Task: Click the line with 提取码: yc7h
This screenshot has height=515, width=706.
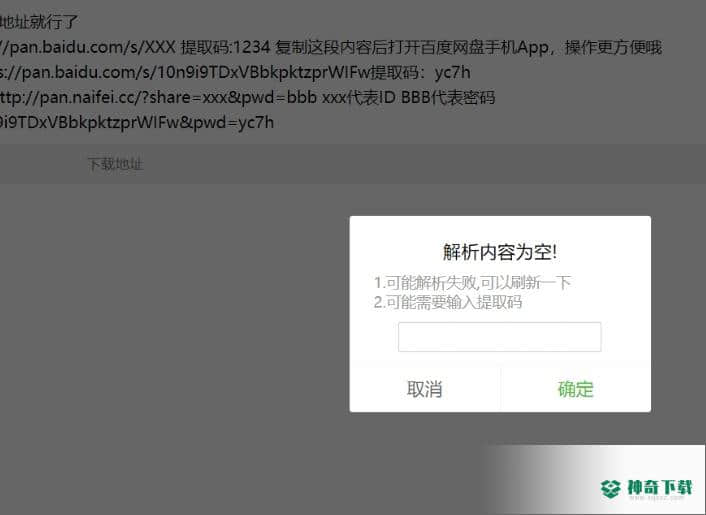Action: point(235,72)
